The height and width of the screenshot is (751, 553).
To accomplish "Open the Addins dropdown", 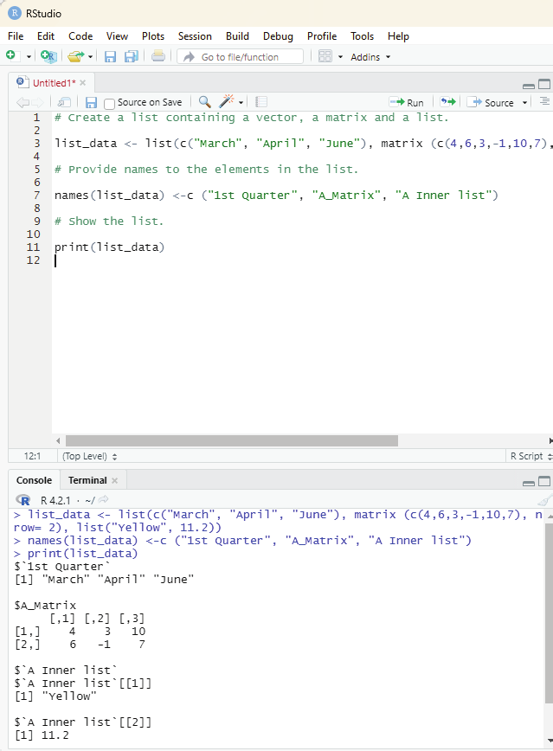I will point(370,57).
